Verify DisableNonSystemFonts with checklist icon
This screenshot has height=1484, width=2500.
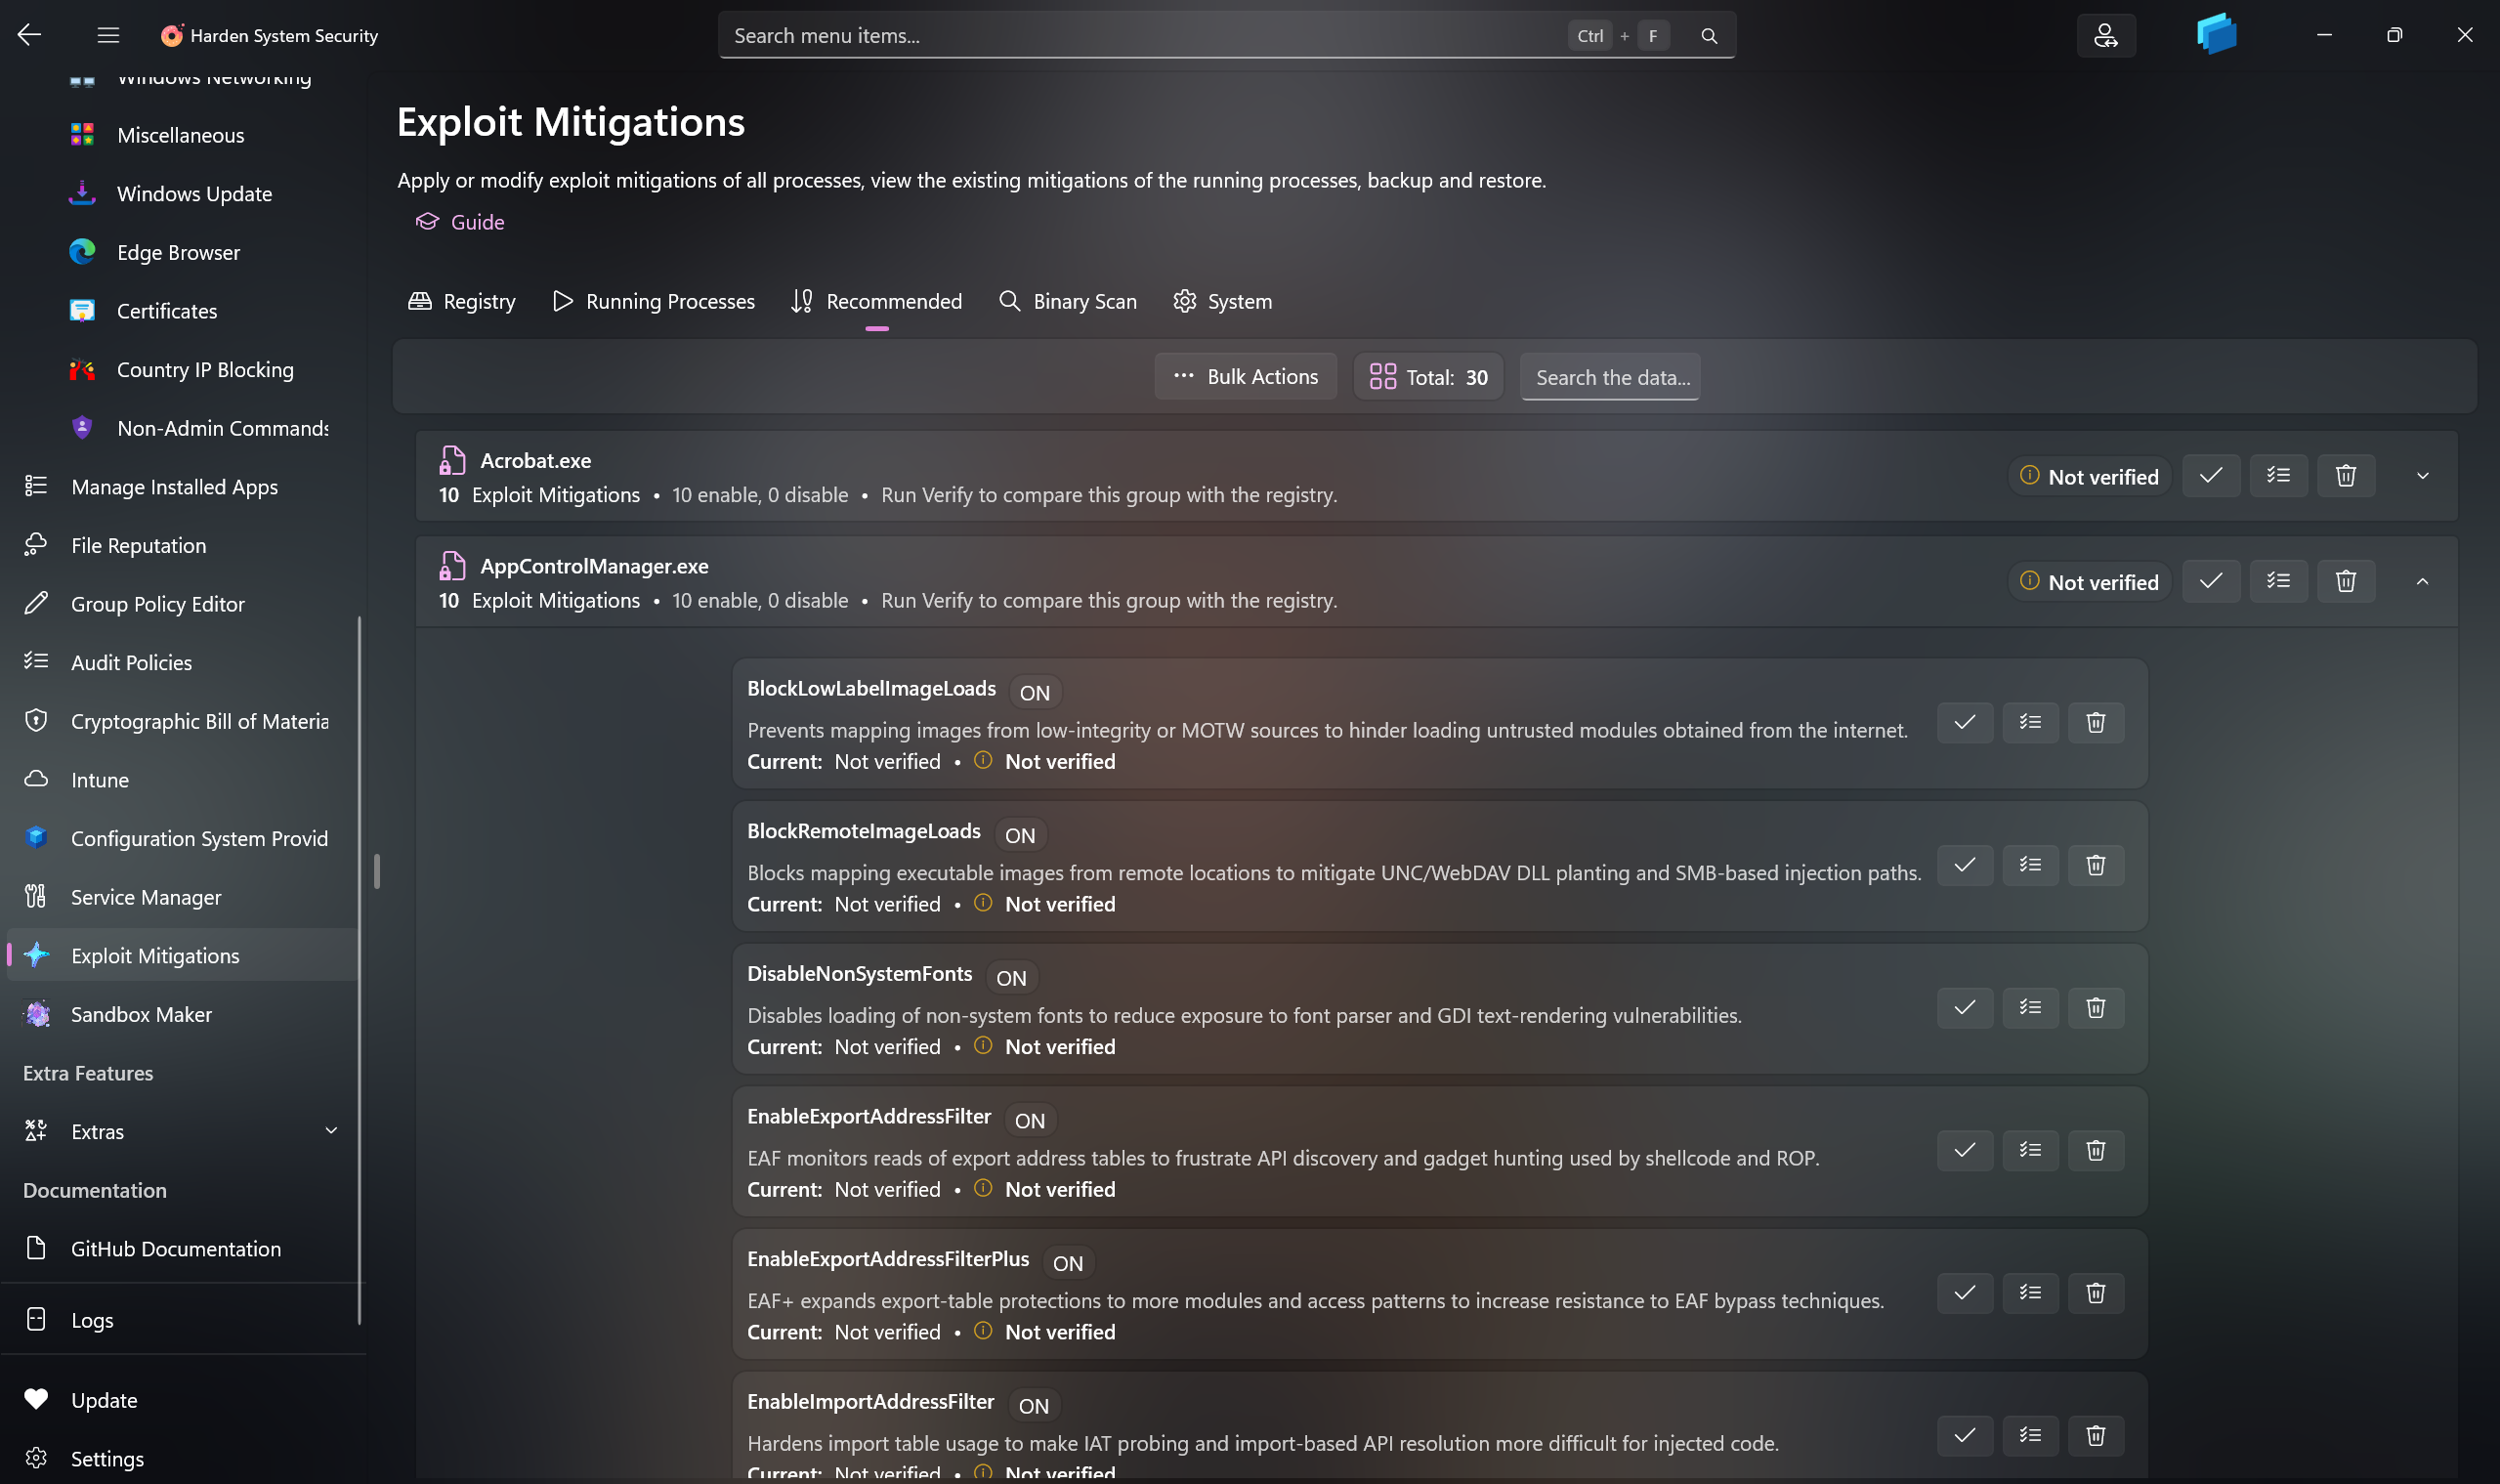coord(2030,1008)
